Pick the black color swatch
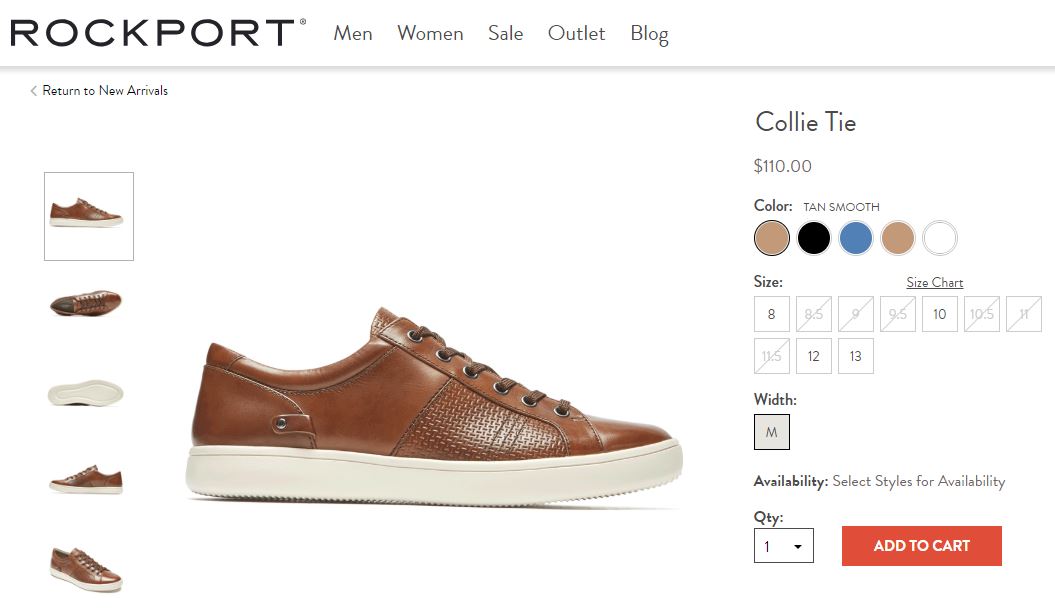This screenshot has height=611, width=1055. [814, 238]
